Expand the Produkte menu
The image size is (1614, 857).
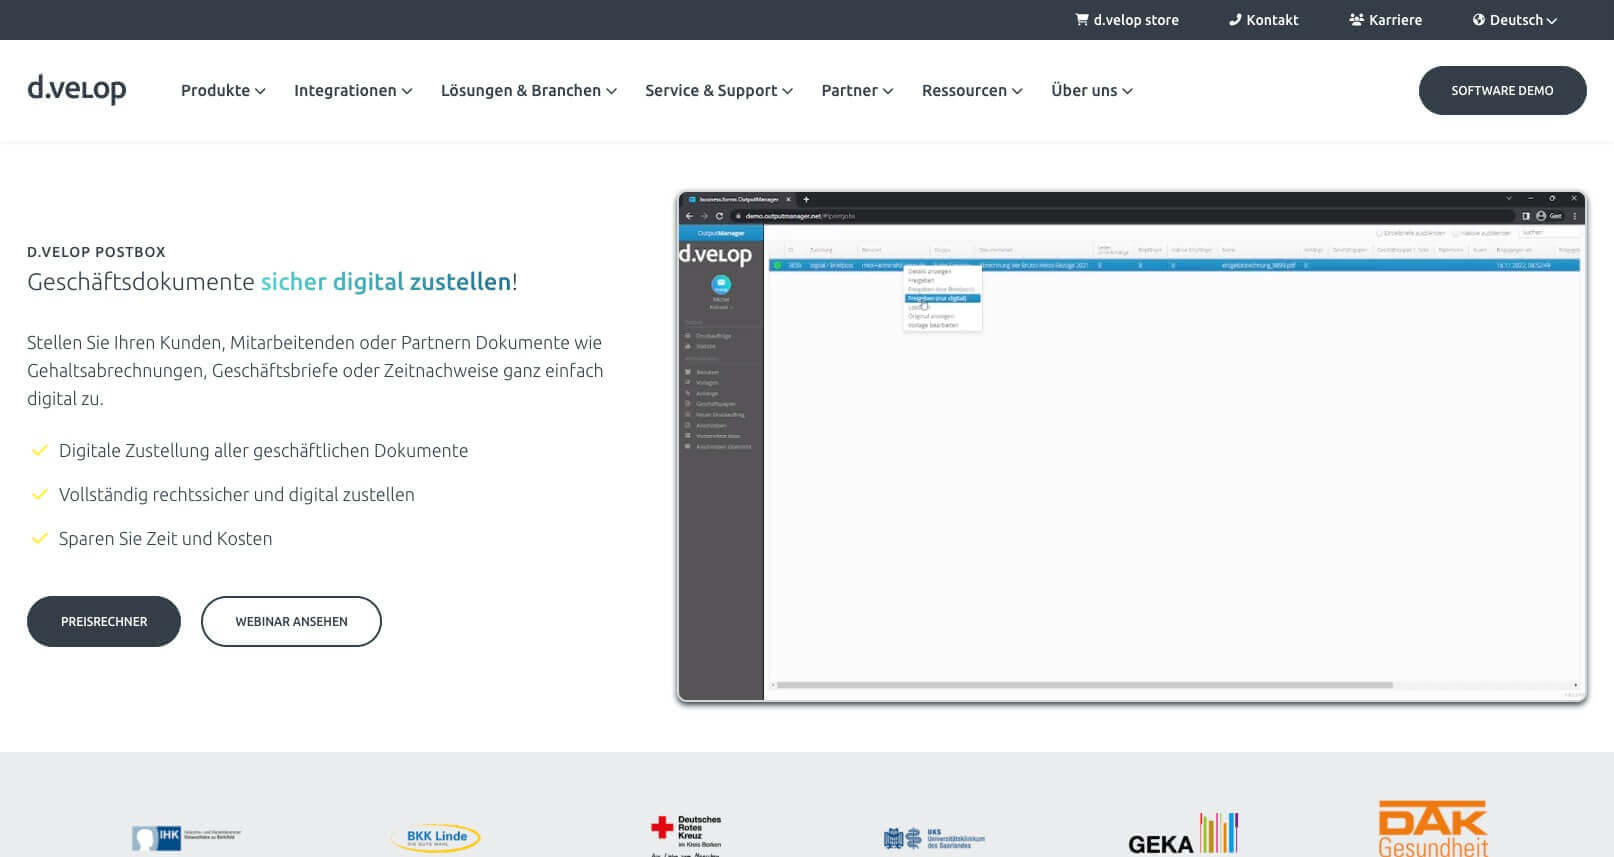pyautogui.click(x=223, y=90)
